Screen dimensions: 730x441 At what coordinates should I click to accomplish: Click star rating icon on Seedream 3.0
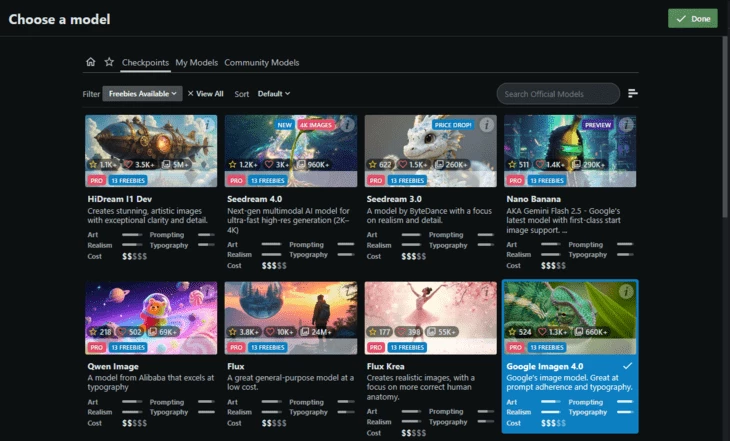pos(372,165)
